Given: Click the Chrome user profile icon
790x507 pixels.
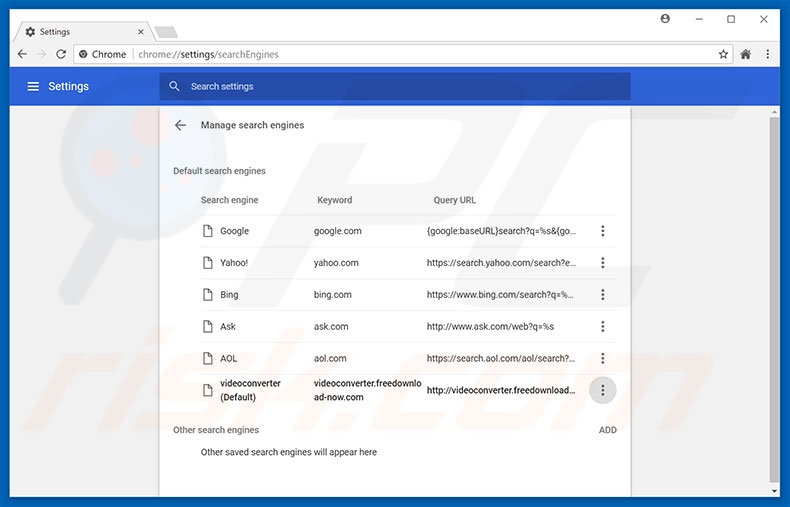Looking at the screenshot, I should (x=665, y=19).
